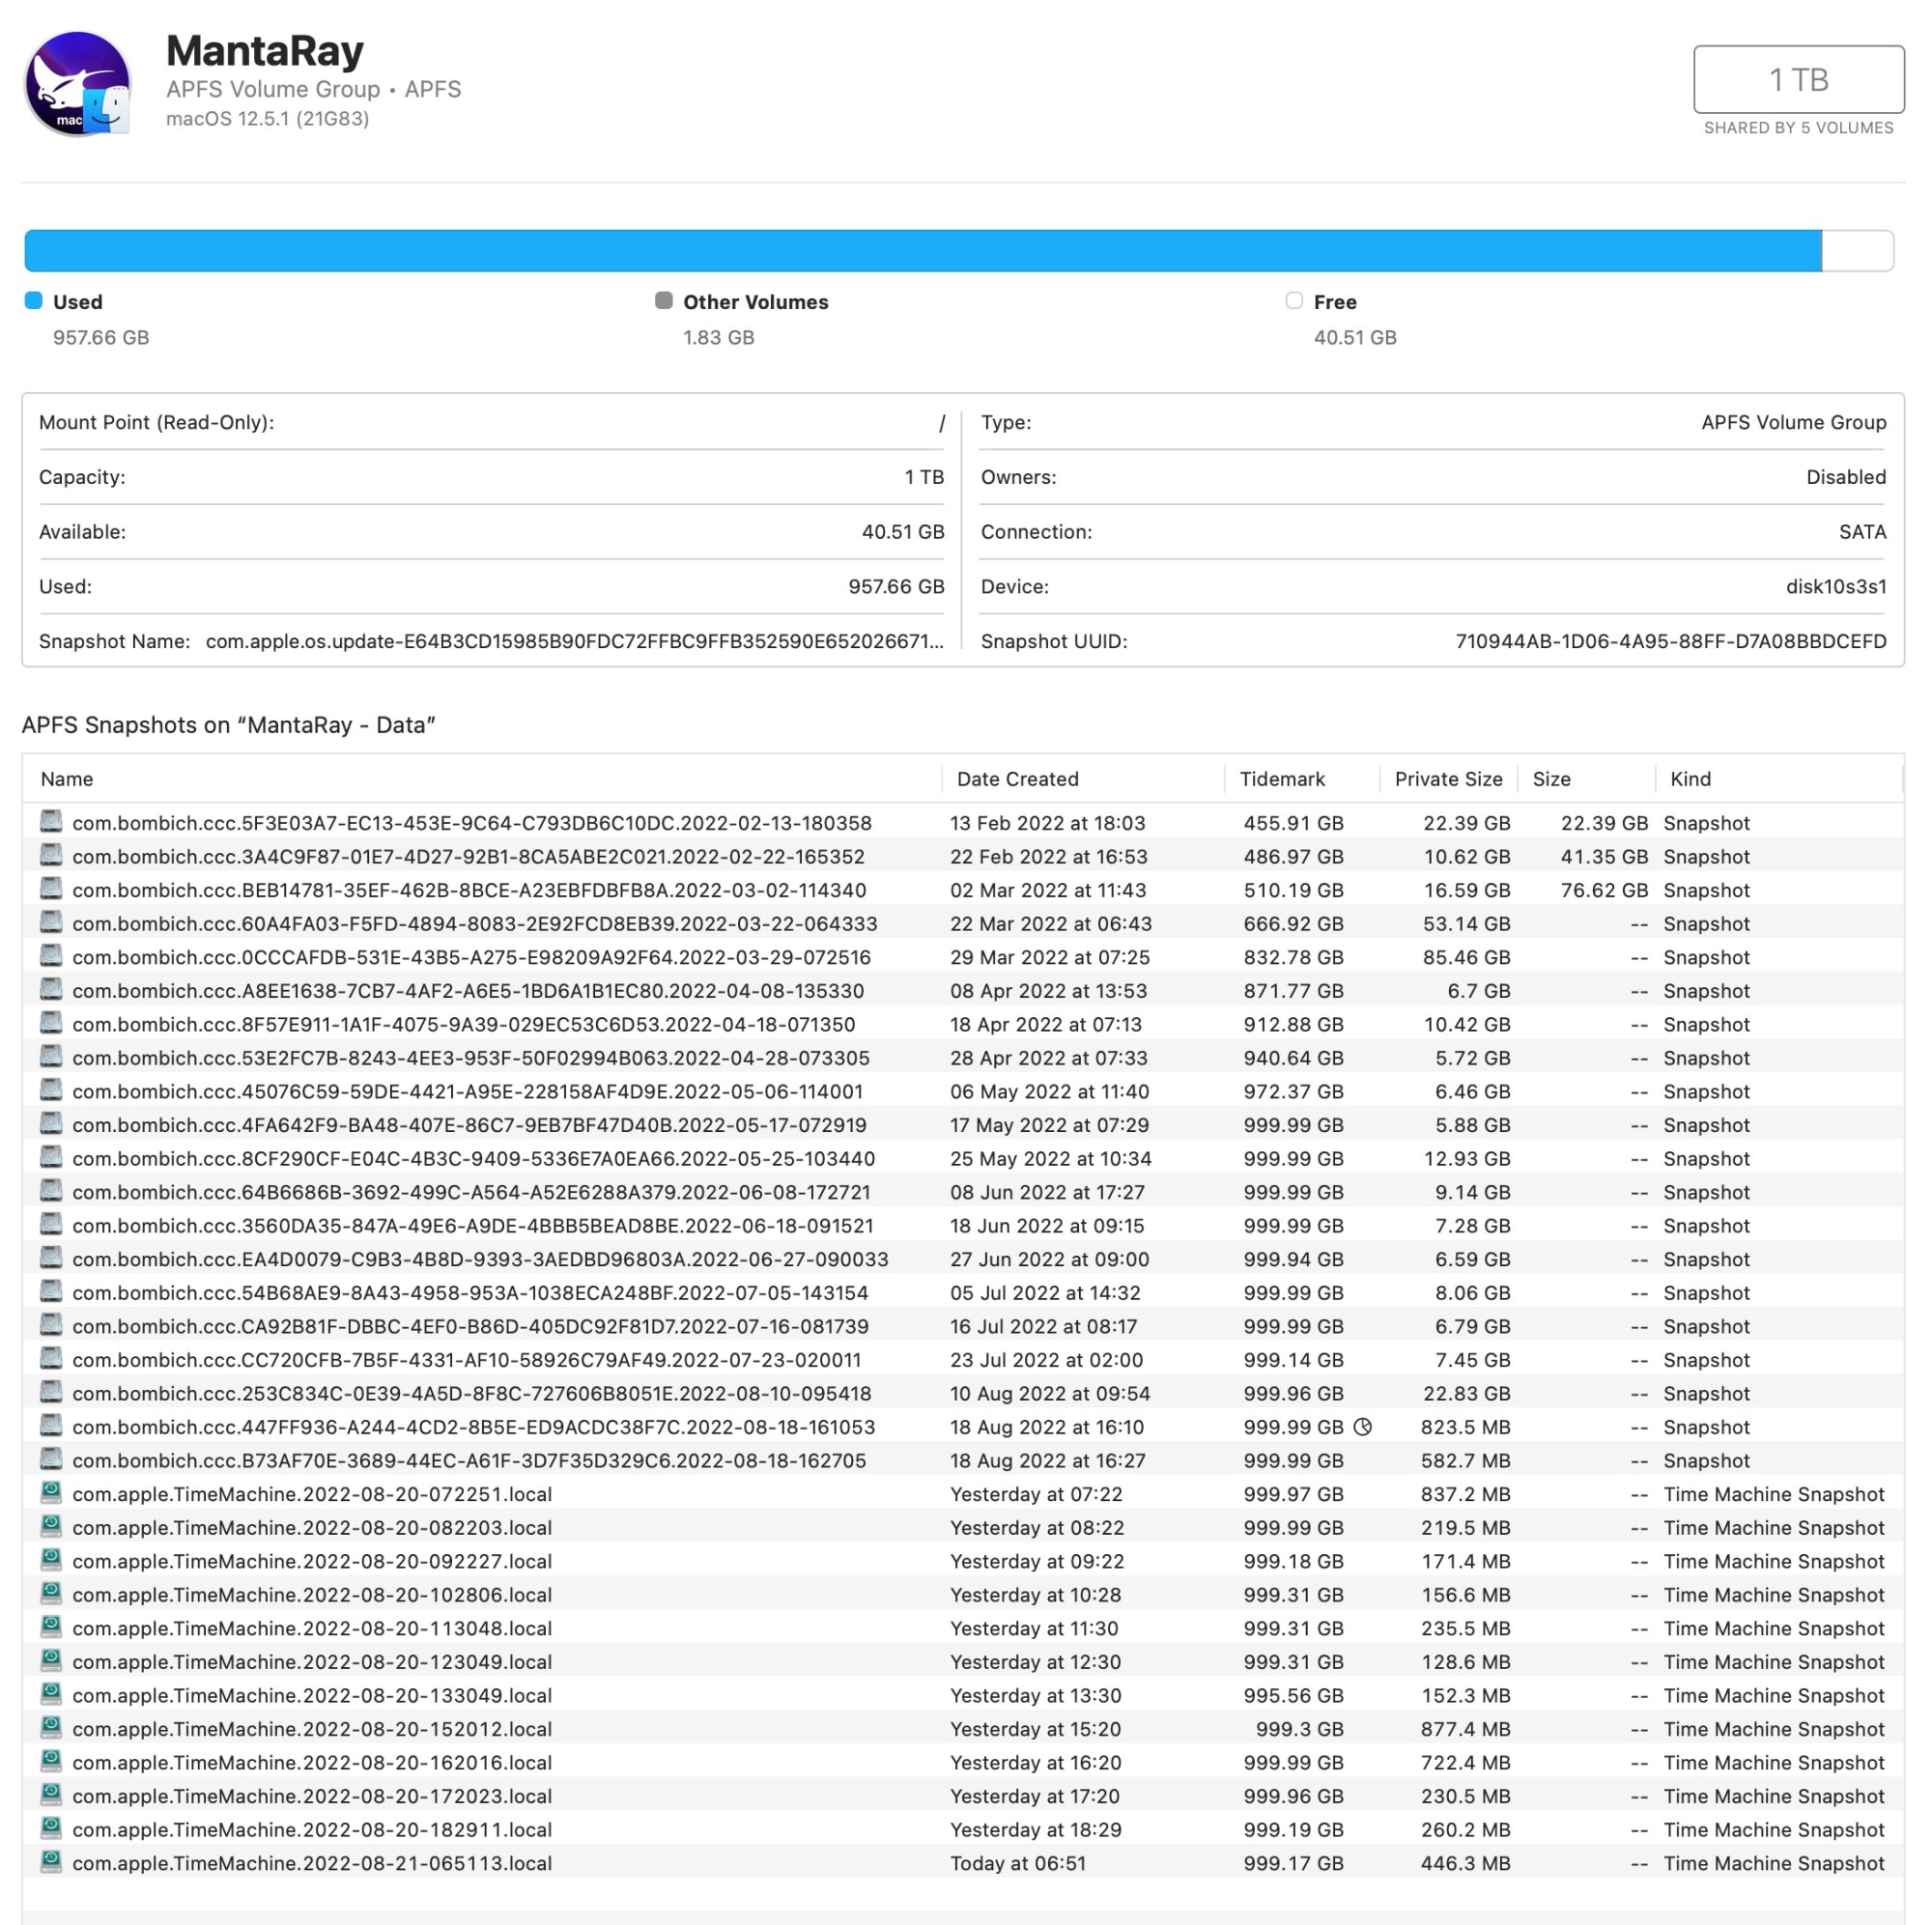Sort by Tidemark column header
Screen dimensions: 1932x1925
pyautogui.click(x=1282, y=779)
